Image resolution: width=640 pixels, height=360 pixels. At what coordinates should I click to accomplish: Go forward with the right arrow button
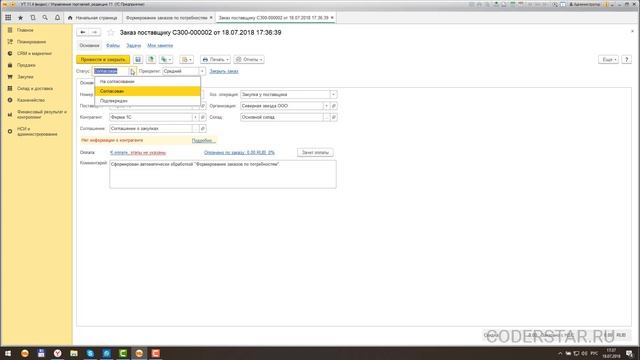click(x=95, y=32)
